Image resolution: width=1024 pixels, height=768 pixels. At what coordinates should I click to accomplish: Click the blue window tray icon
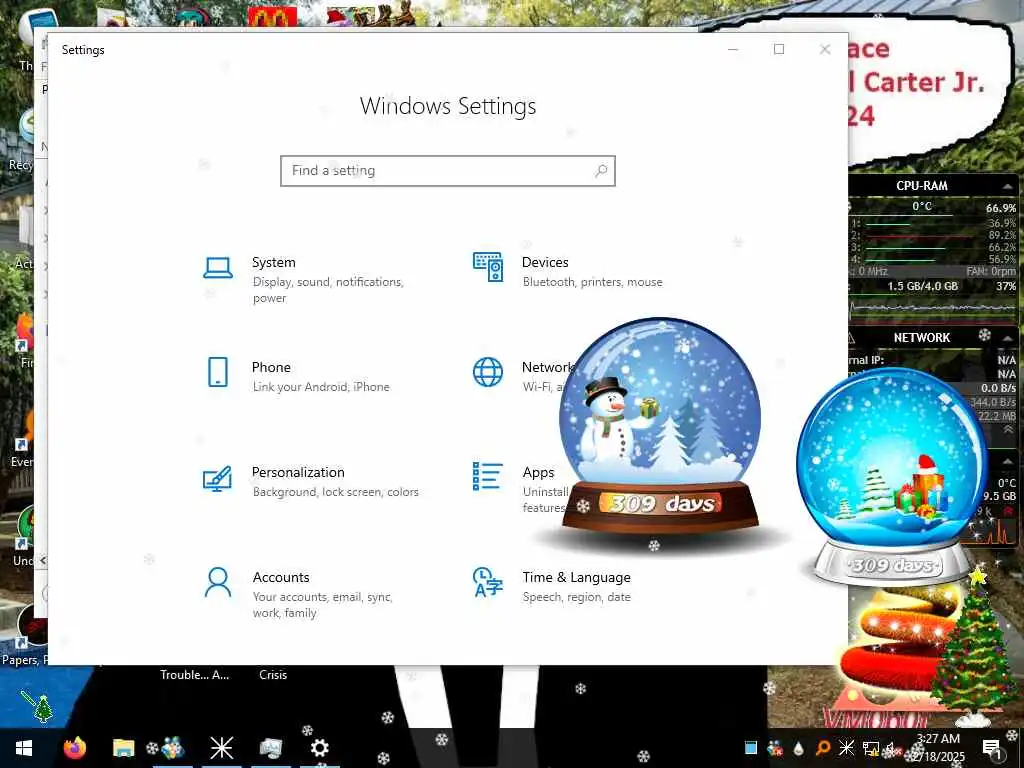pos(751,748)
